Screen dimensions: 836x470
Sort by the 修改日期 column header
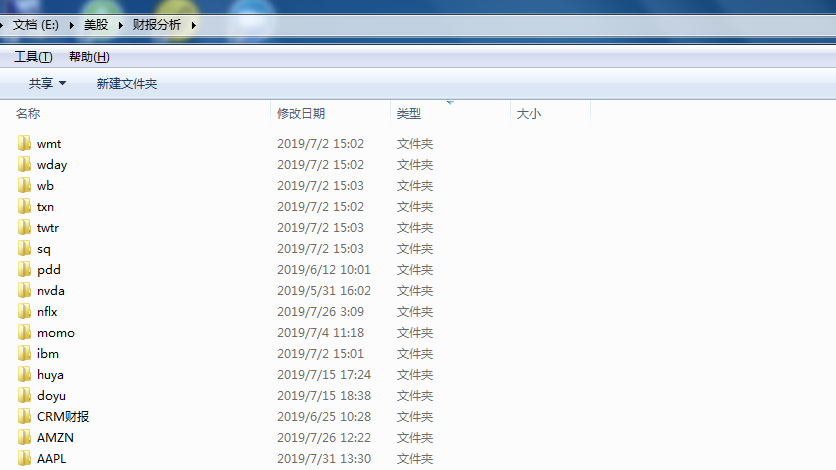pos(301,114)
